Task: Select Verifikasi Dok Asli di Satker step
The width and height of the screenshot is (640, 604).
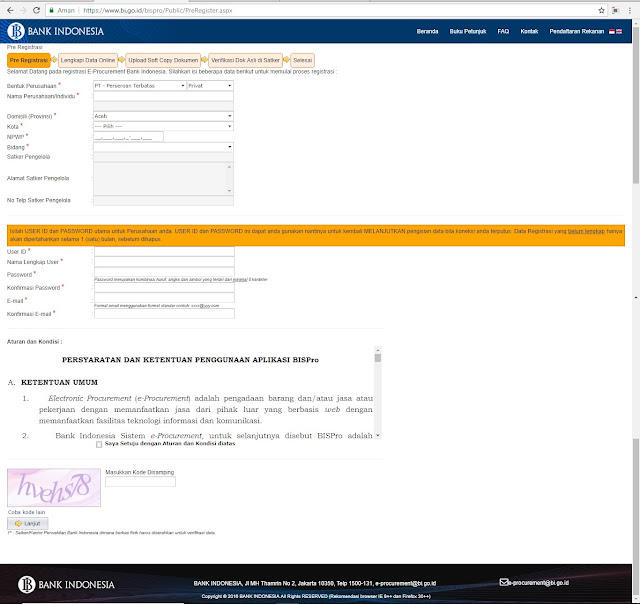Action: (x=245, y=60)
